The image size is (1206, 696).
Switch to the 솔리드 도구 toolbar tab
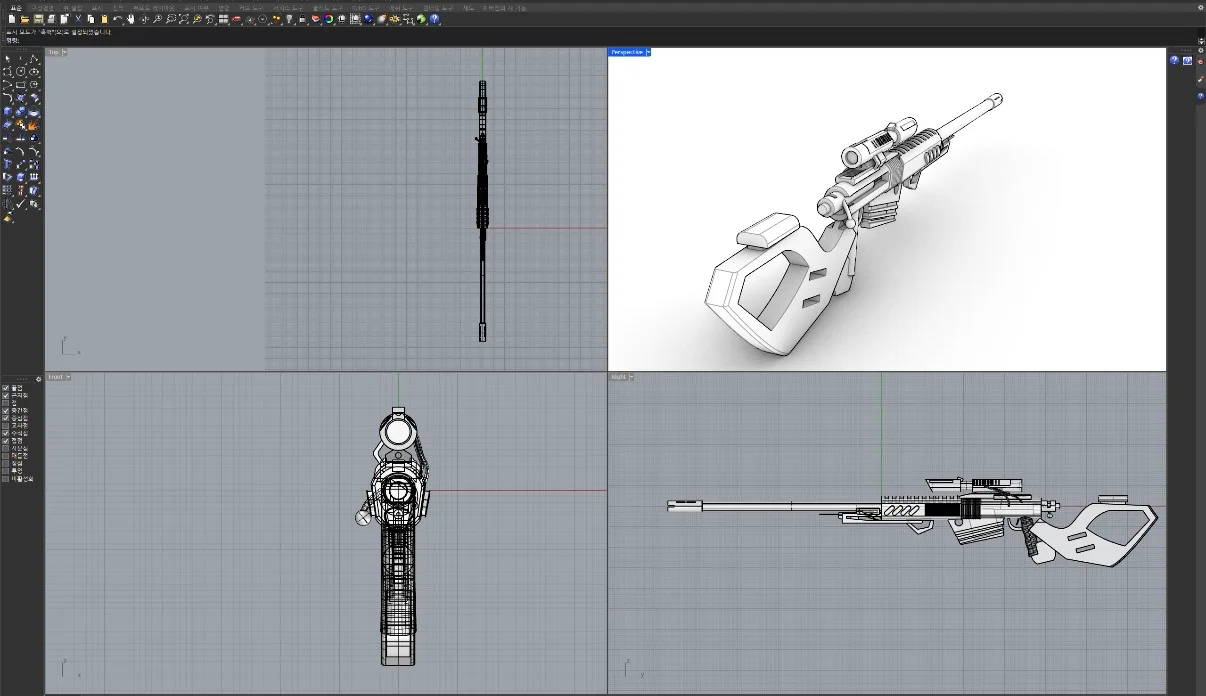coord(326,7)
